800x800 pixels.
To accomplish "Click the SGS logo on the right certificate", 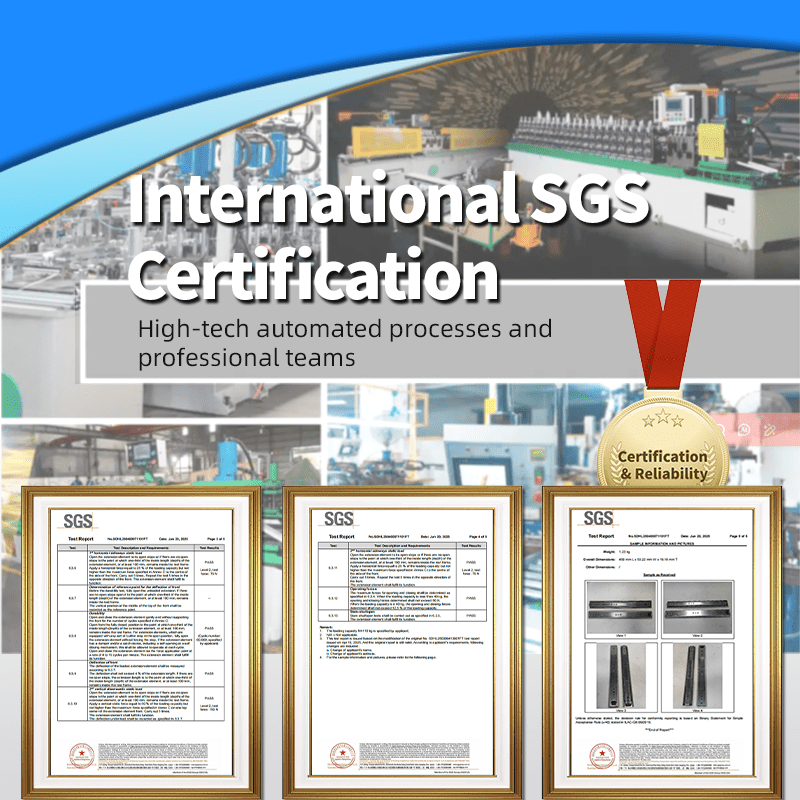I will point(598,518).
